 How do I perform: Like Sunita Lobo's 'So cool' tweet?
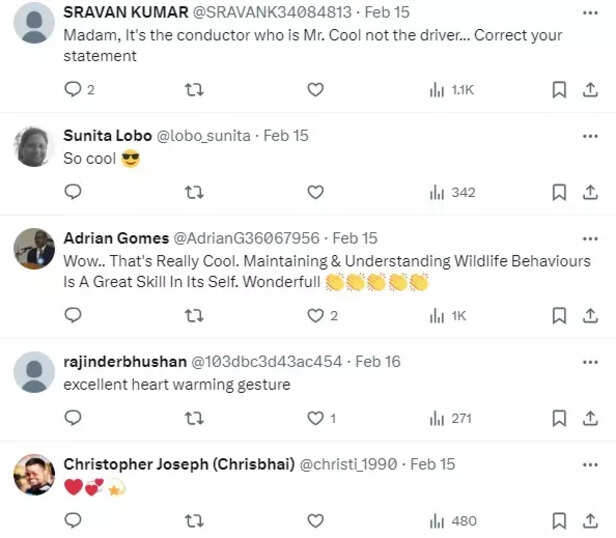[315, 192]
